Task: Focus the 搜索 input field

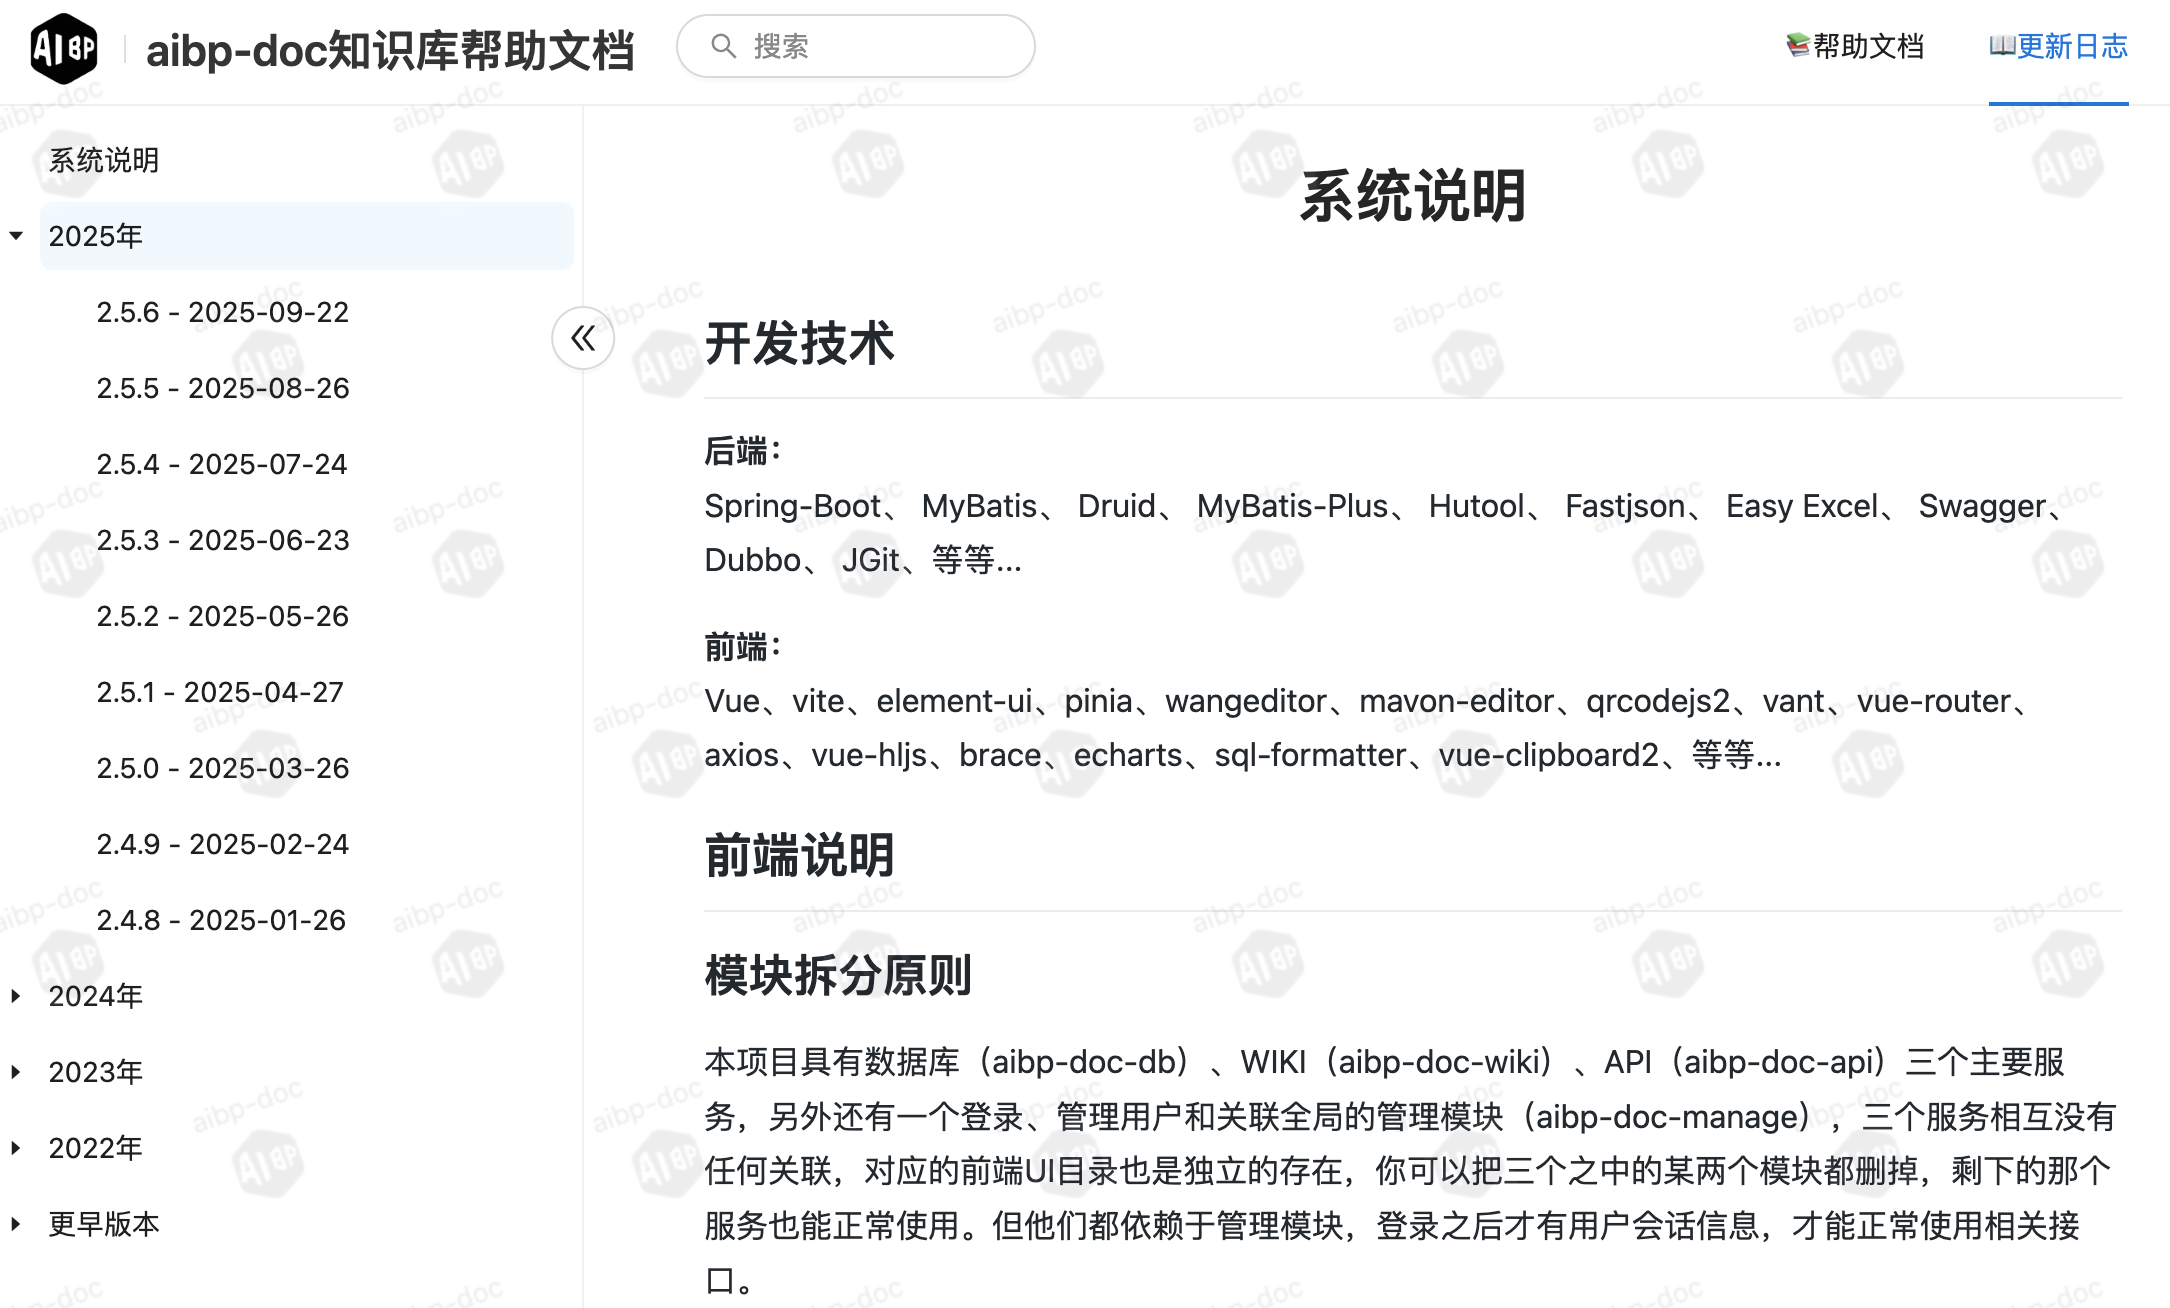Action: [x=880, y=46]
